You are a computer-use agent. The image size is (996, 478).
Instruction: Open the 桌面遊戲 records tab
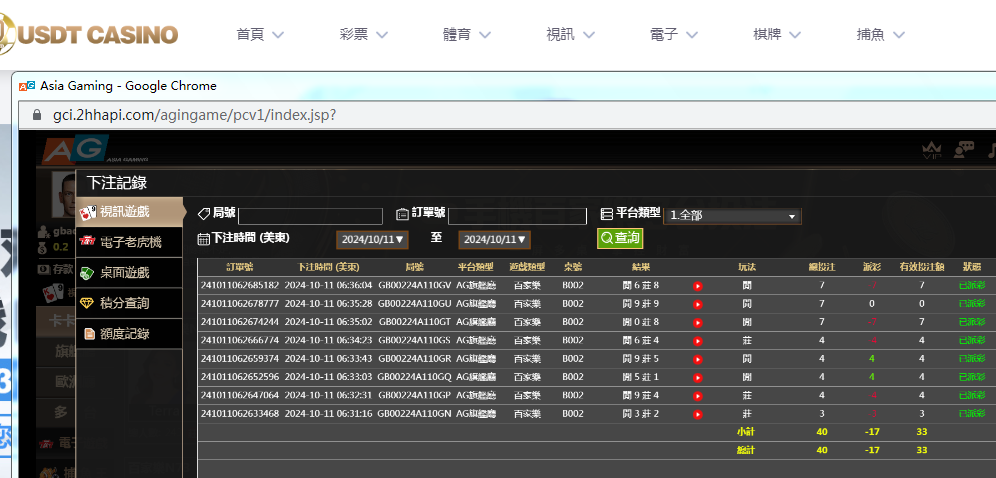point(130,272)
